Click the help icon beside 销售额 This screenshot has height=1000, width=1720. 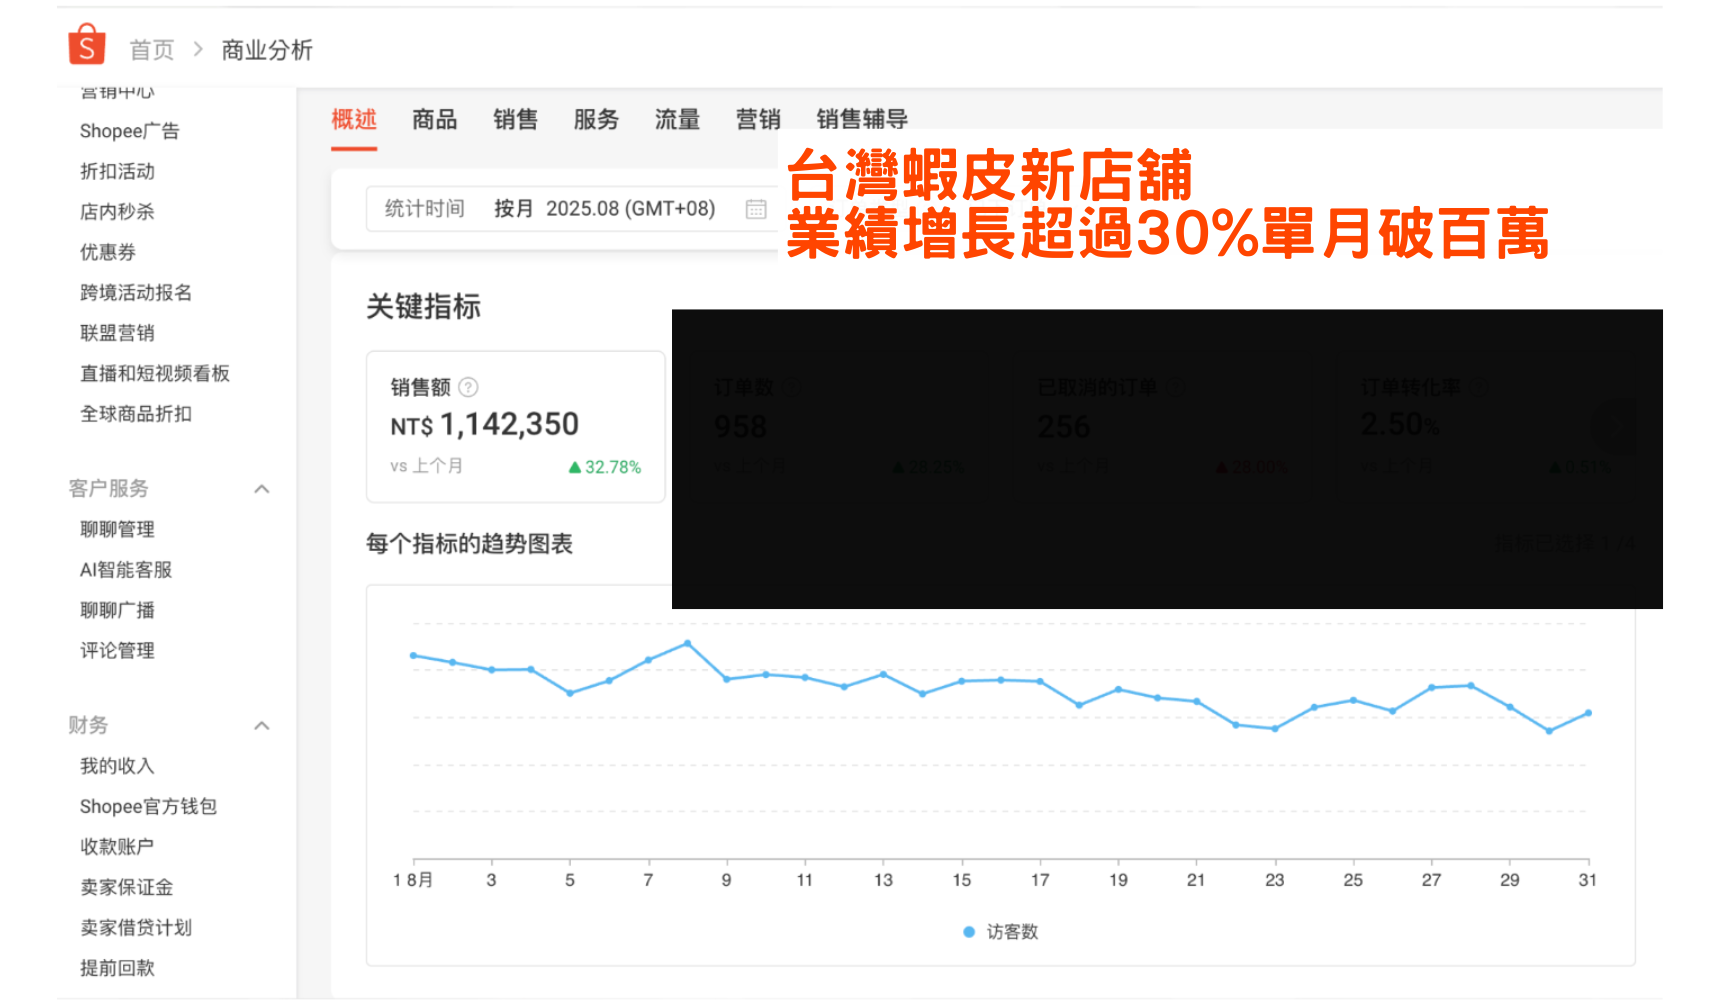[x=468, y=387]
